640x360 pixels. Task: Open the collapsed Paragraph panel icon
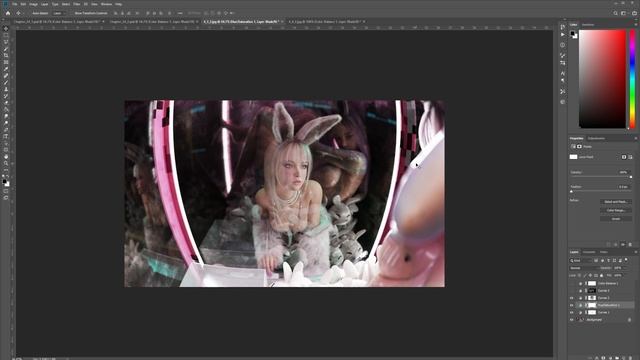tap(563, 81)
